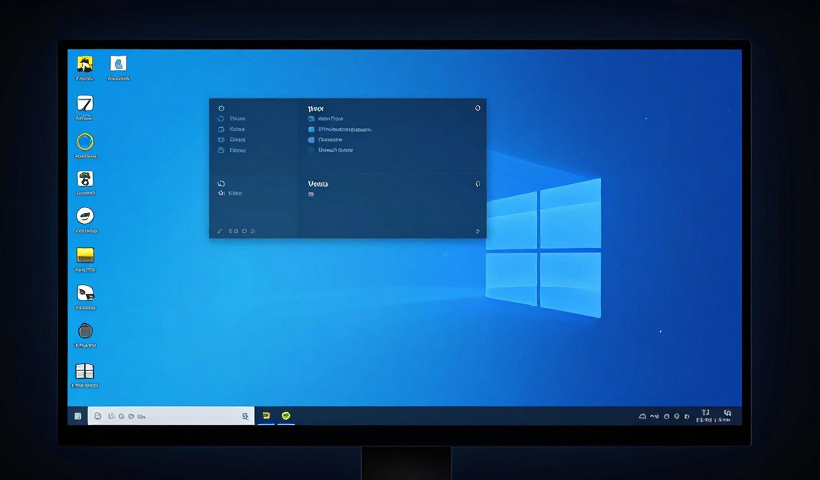Screen dimensions: 820x480
Task: Click inside the taskbar search box
Action: [171, 416]
